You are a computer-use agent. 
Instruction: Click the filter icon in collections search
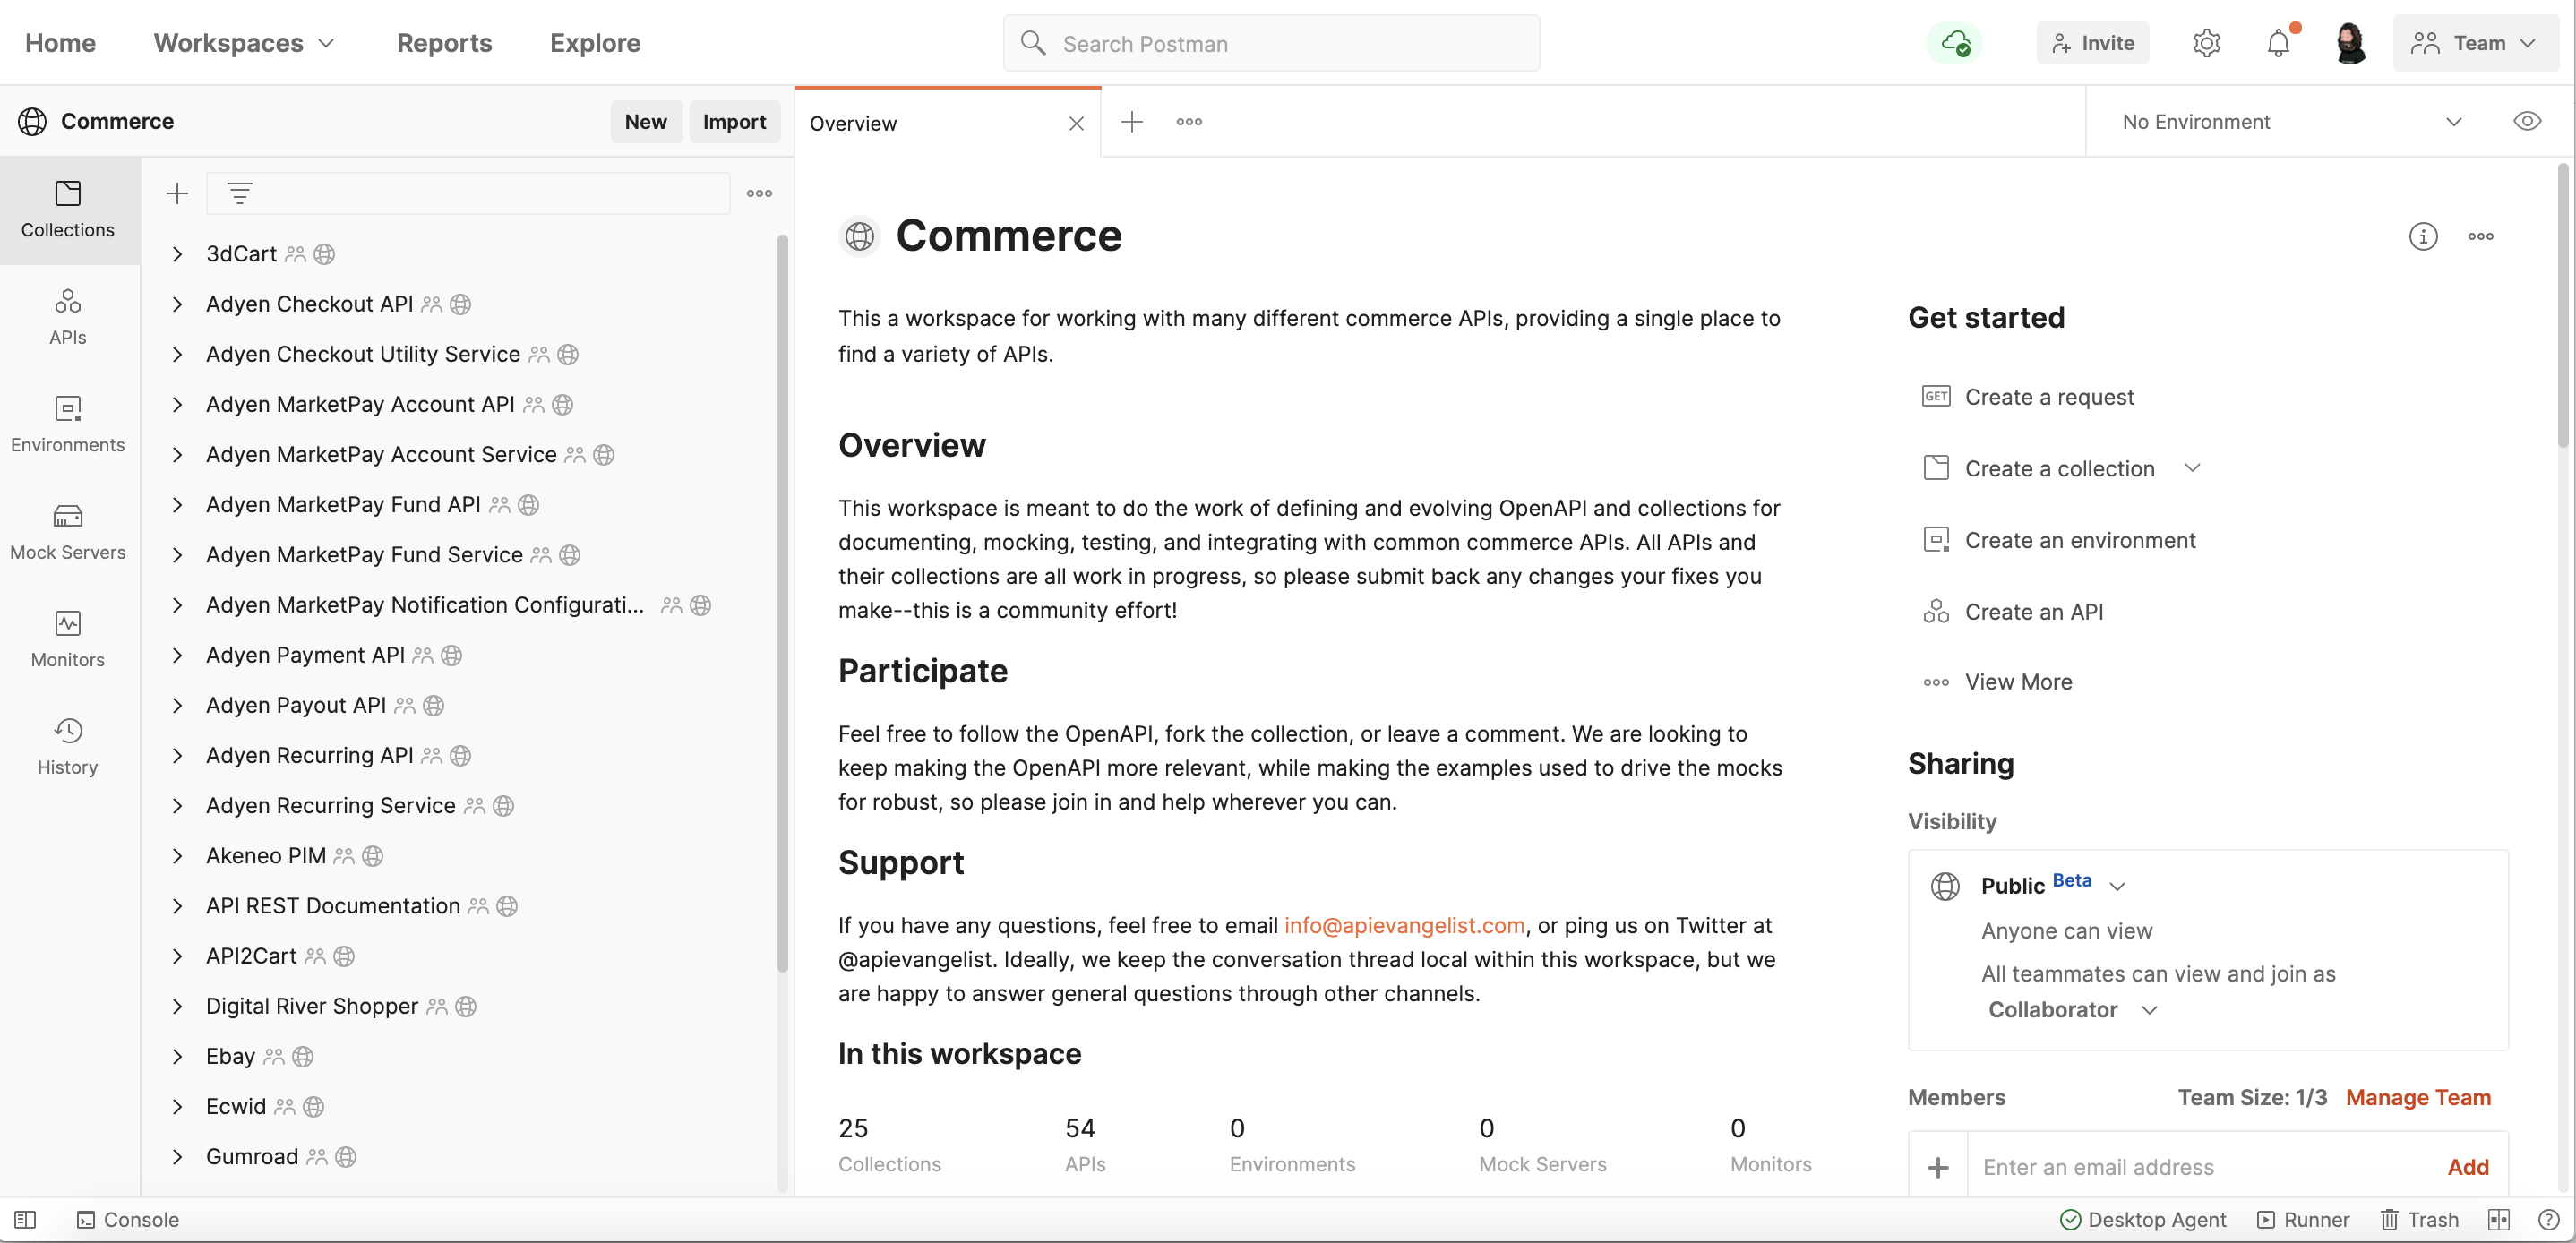pos(239,193)
